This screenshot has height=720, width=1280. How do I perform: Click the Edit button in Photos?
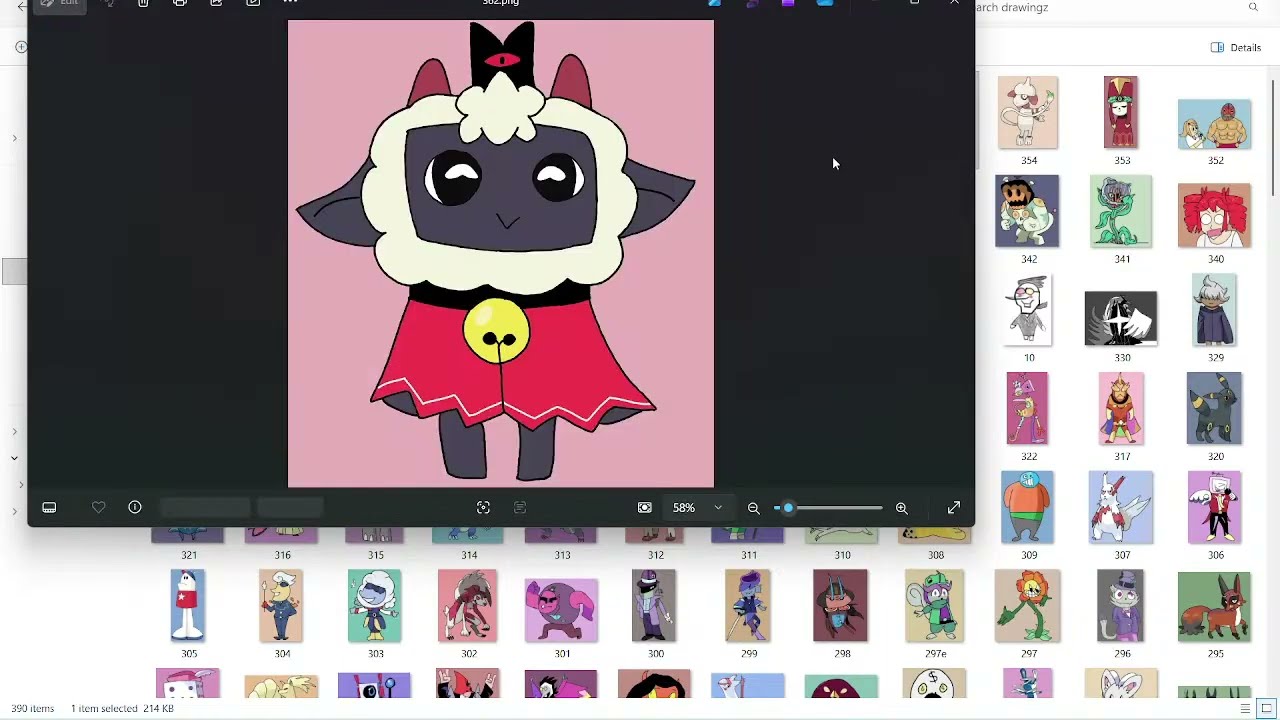59,3
